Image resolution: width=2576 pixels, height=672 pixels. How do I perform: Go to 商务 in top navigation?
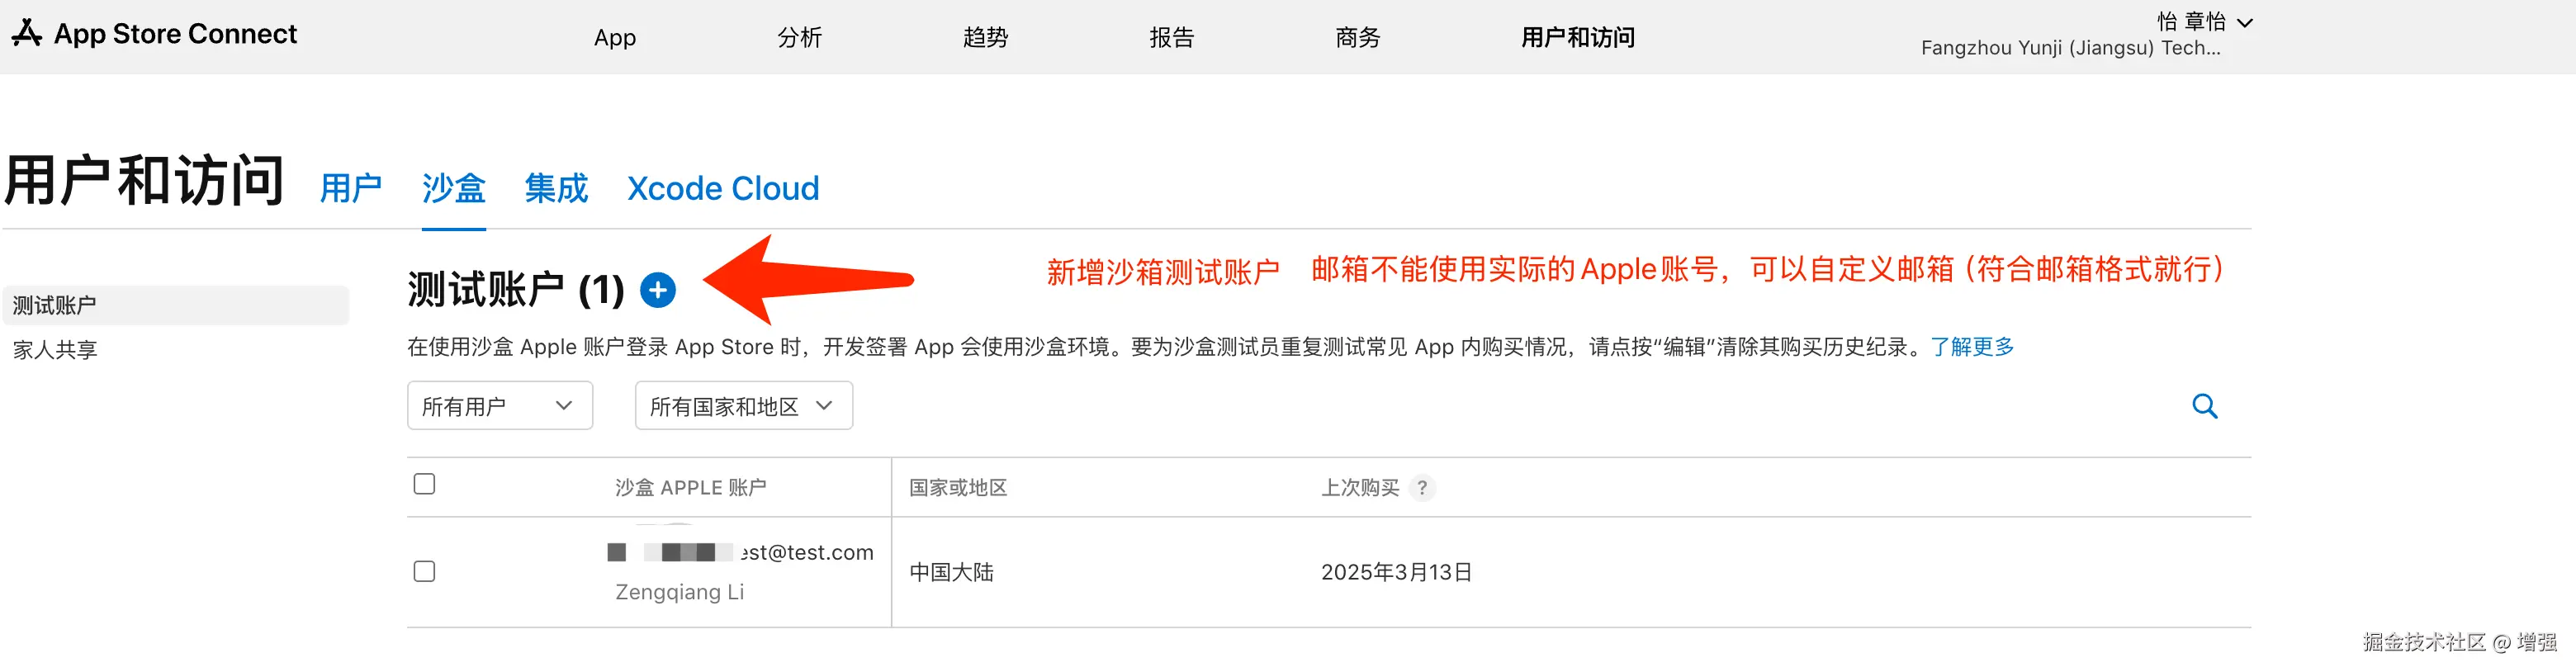tap(1358, 38)
